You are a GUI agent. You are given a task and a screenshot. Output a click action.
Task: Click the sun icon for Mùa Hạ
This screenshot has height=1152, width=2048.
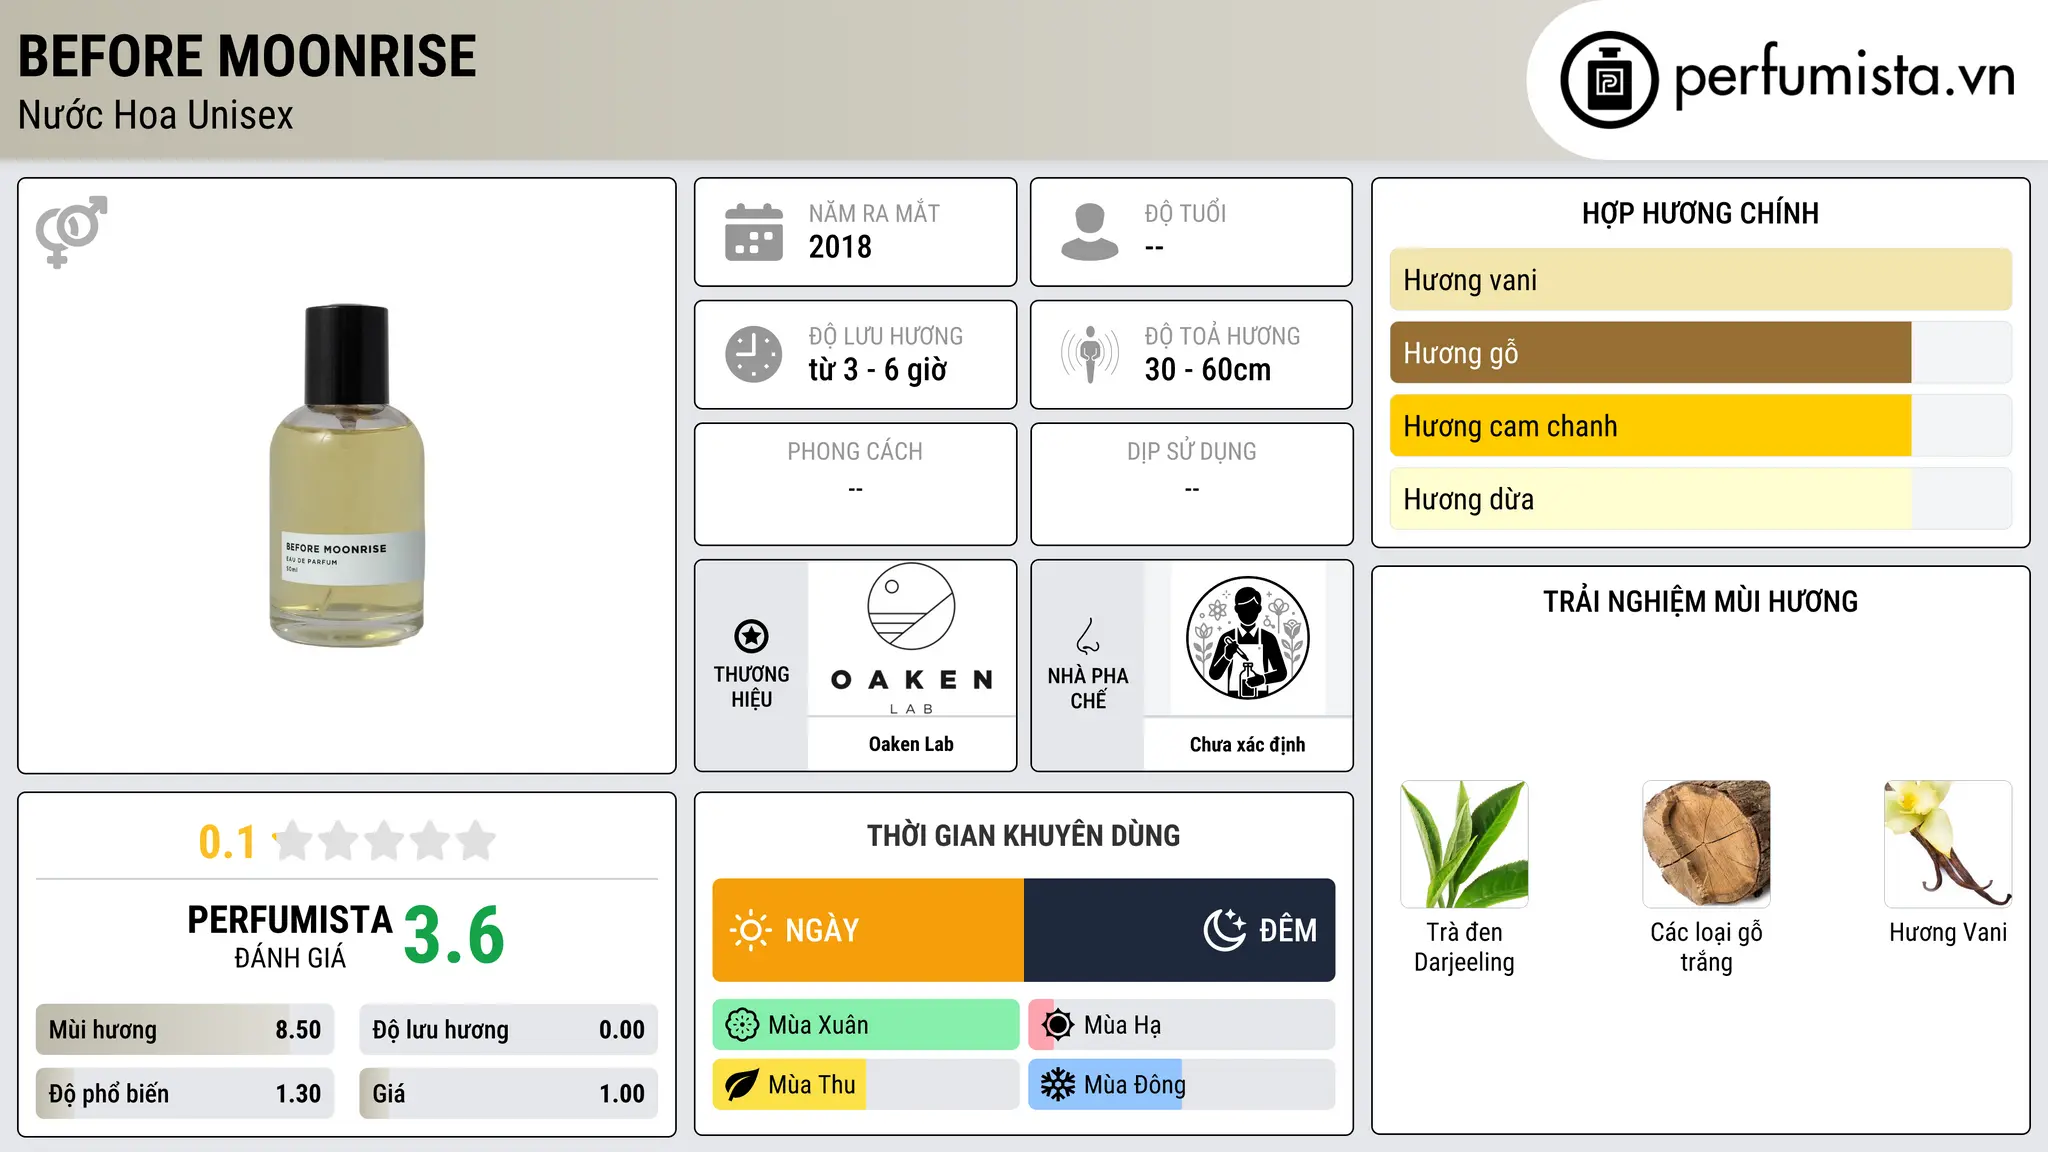pyautogui.click(x=1058, y=1025)
